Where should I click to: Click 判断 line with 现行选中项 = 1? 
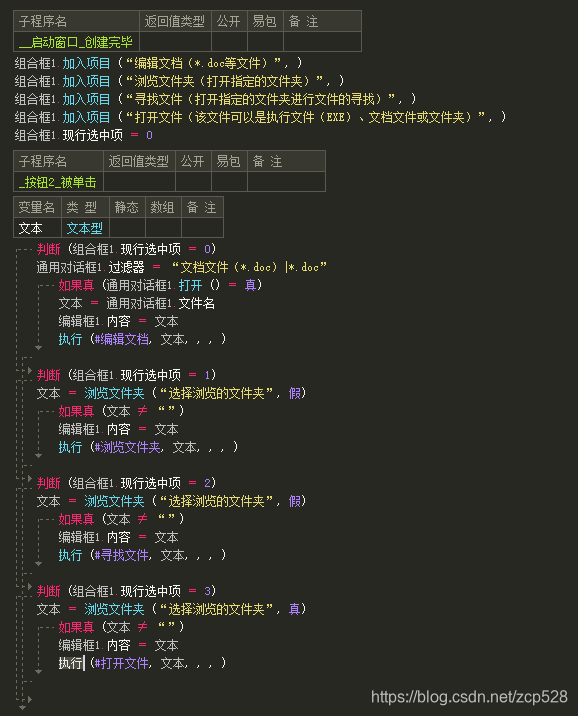click(x=126, y=375)
